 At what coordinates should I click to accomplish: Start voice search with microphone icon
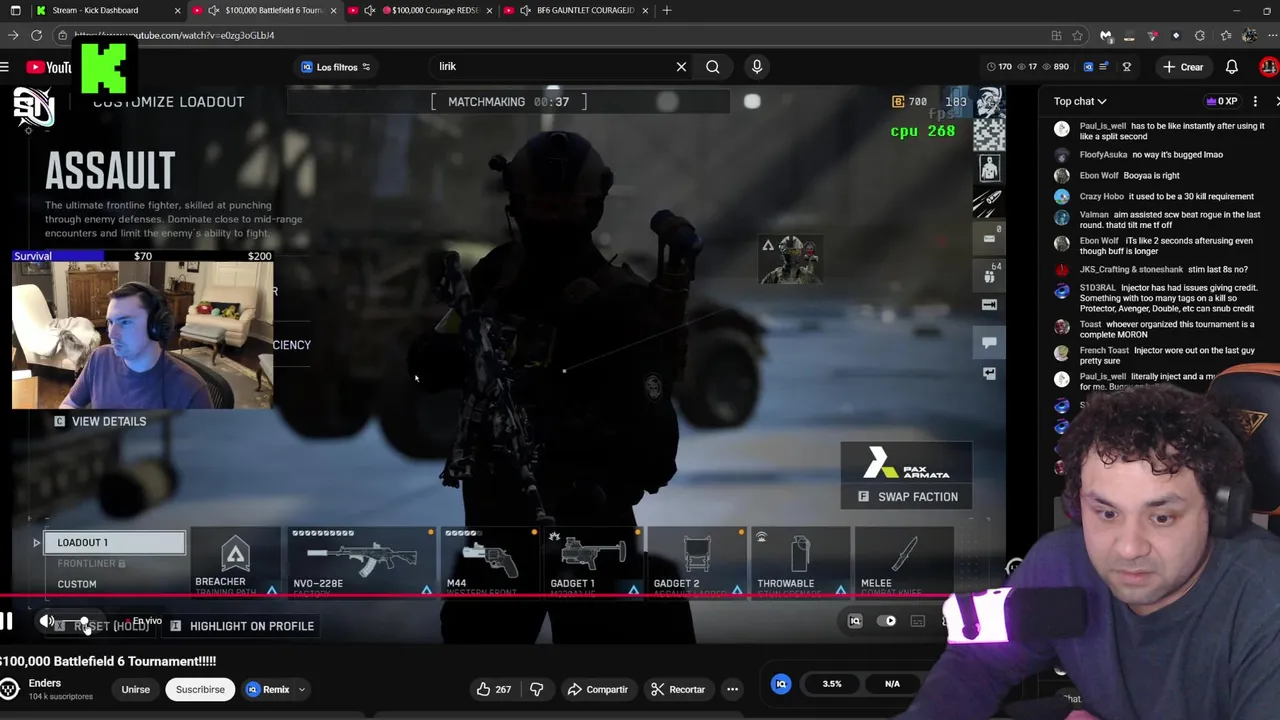click(x=757, y=67)
